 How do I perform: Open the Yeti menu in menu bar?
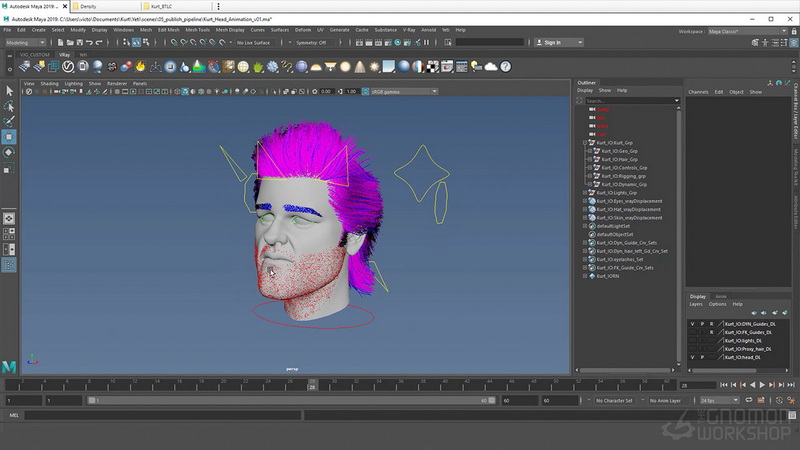point(445,30)
